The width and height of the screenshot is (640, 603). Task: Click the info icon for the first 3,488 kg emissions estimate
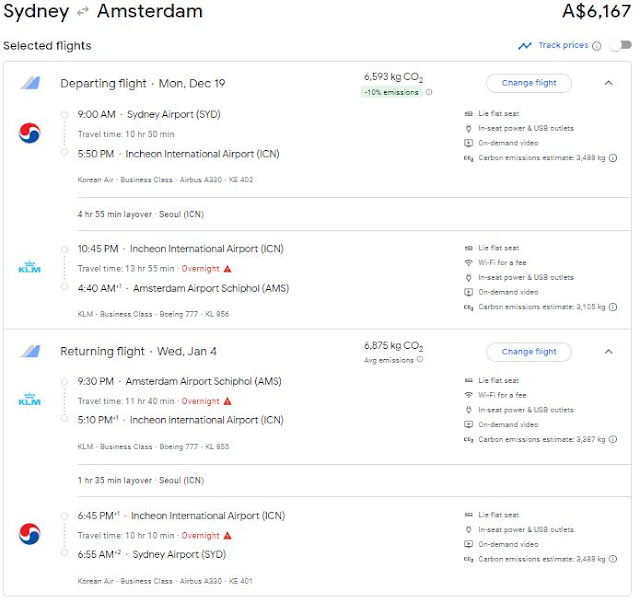[x=613, y=157]
